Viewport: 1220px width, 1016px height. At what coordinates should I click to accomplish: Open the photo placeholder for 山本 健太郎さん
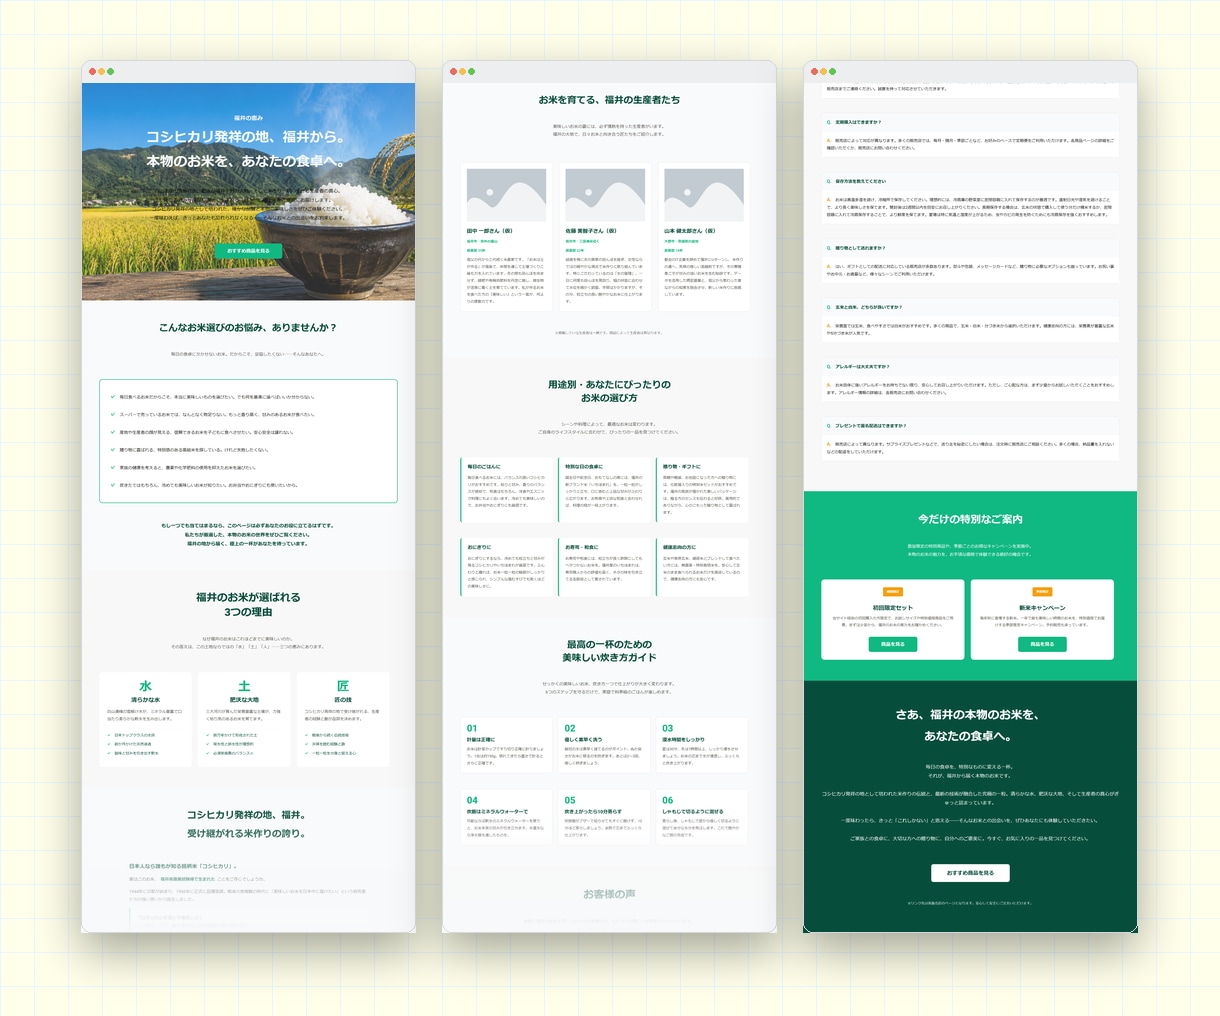click(x=704, y=195)
